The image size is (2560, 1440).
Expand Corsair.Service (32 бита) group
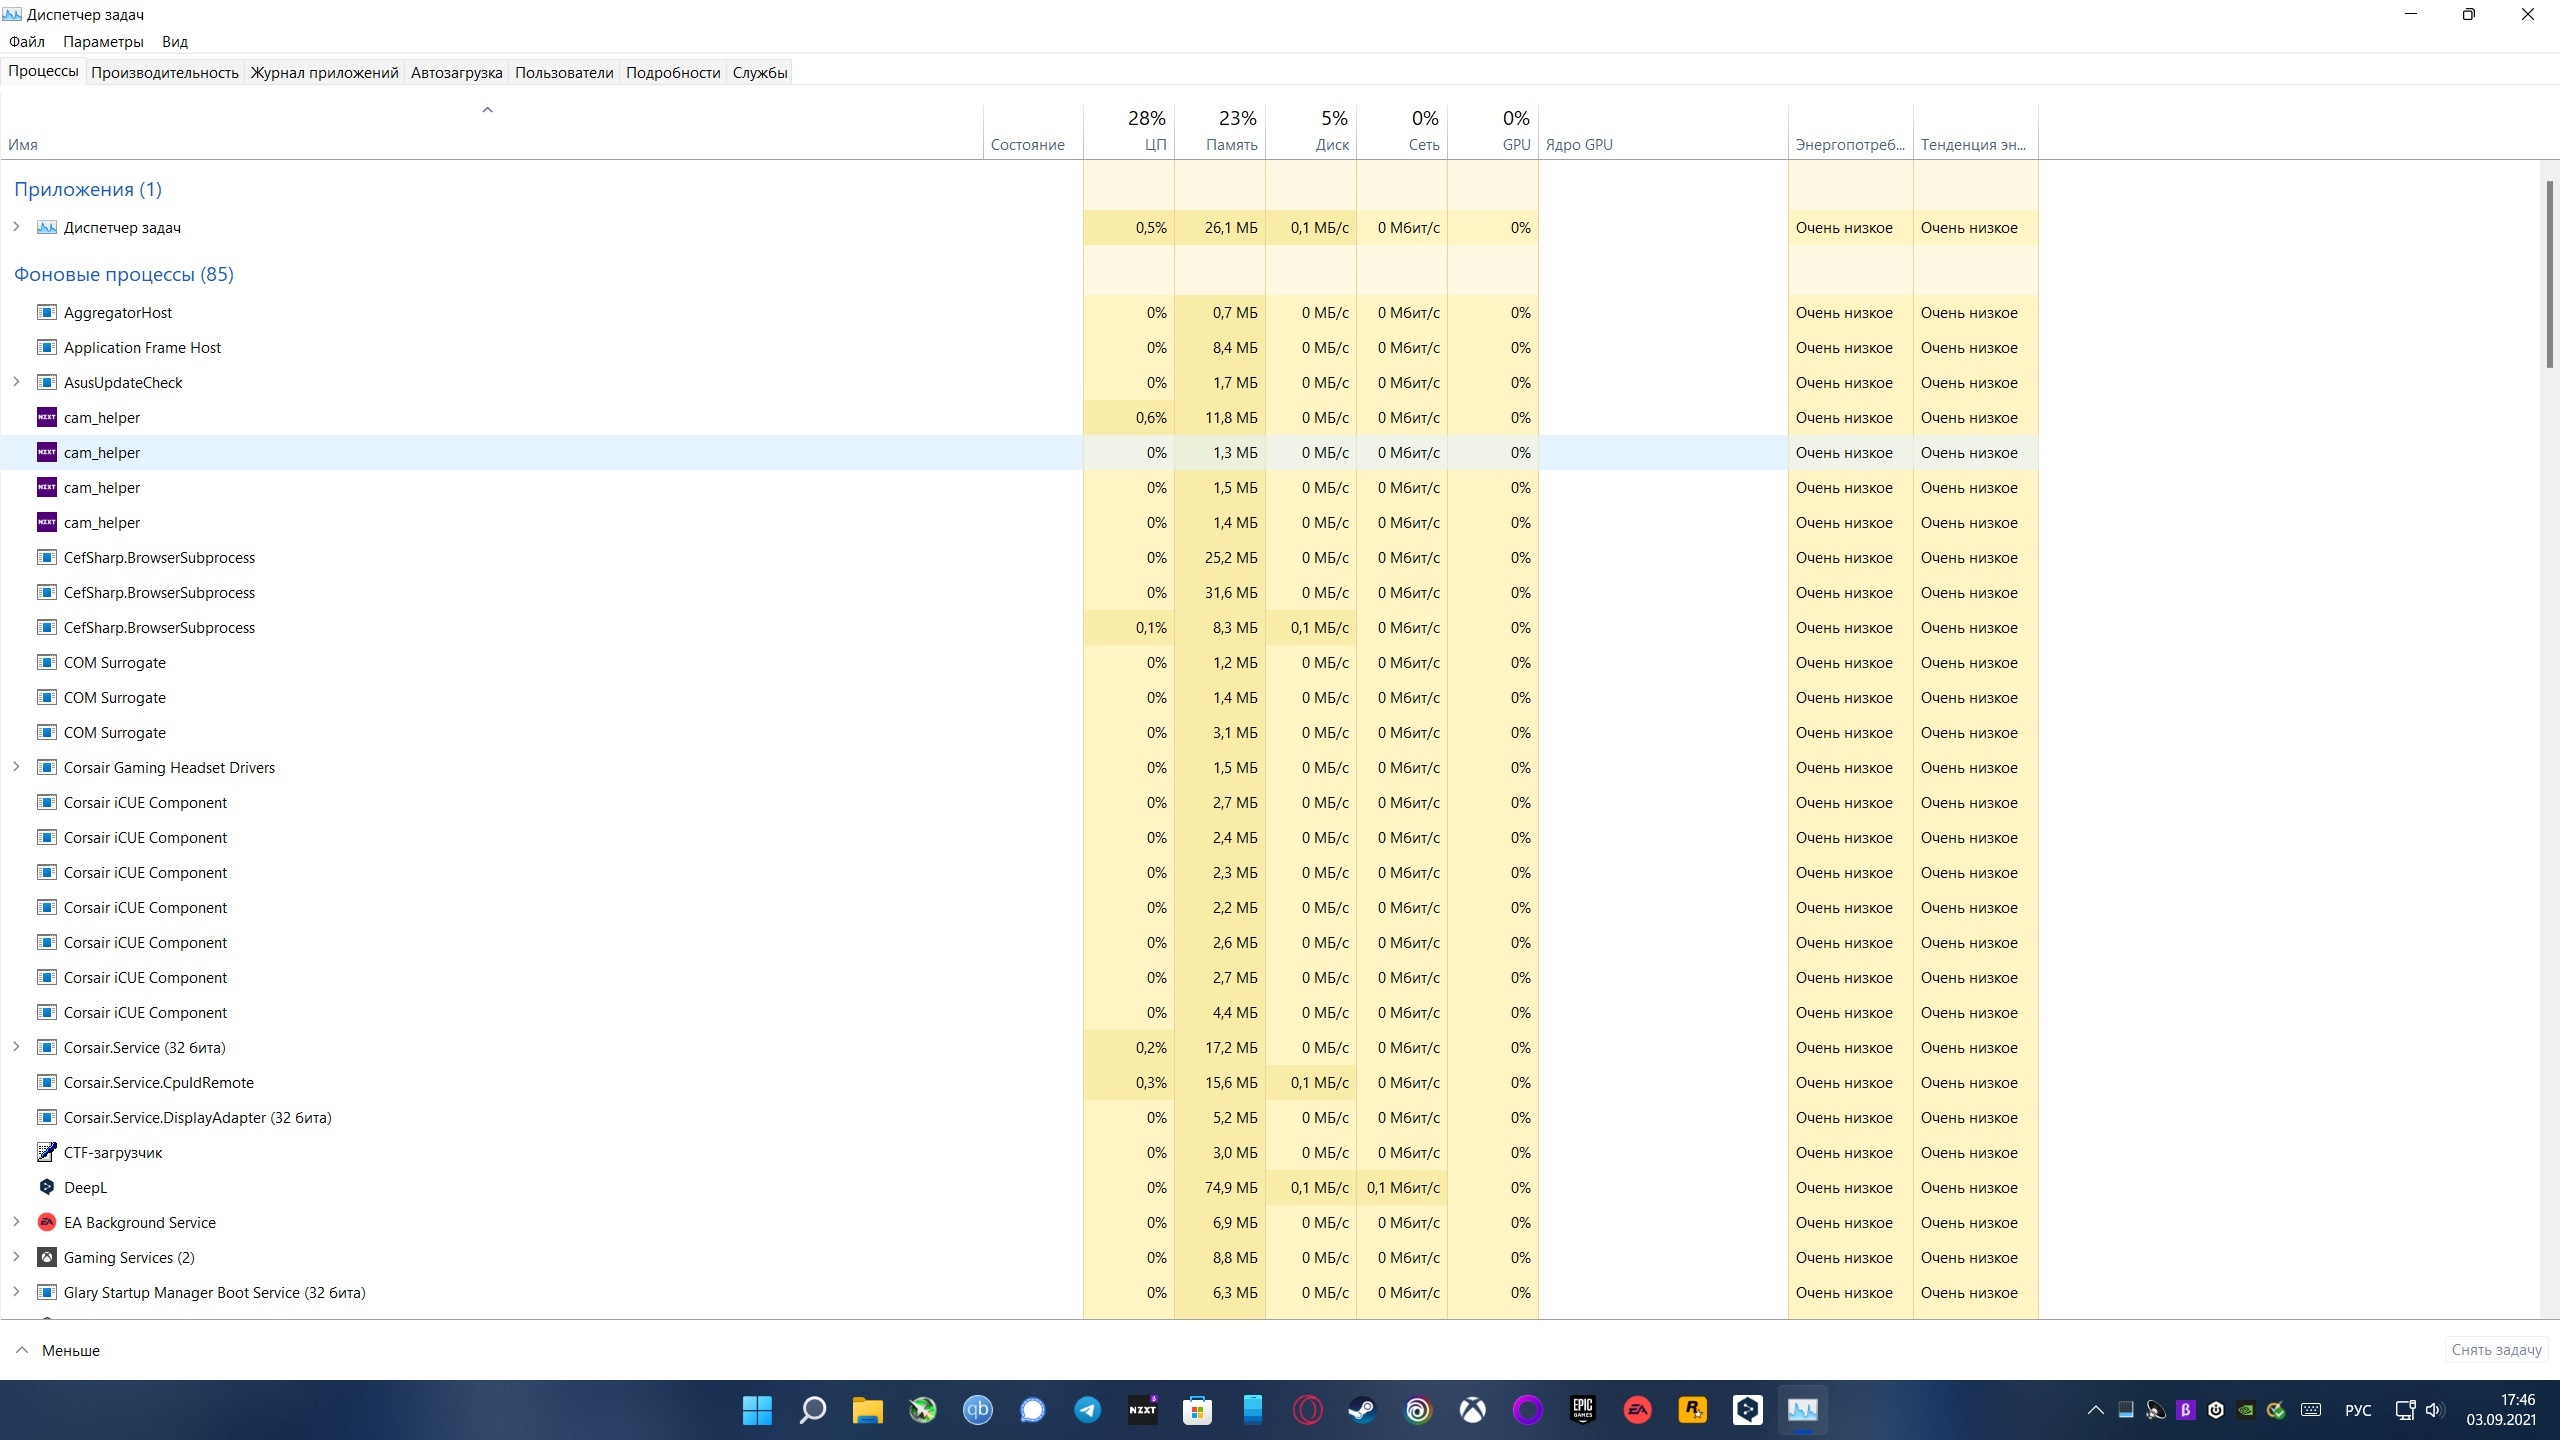(16, 1047)
